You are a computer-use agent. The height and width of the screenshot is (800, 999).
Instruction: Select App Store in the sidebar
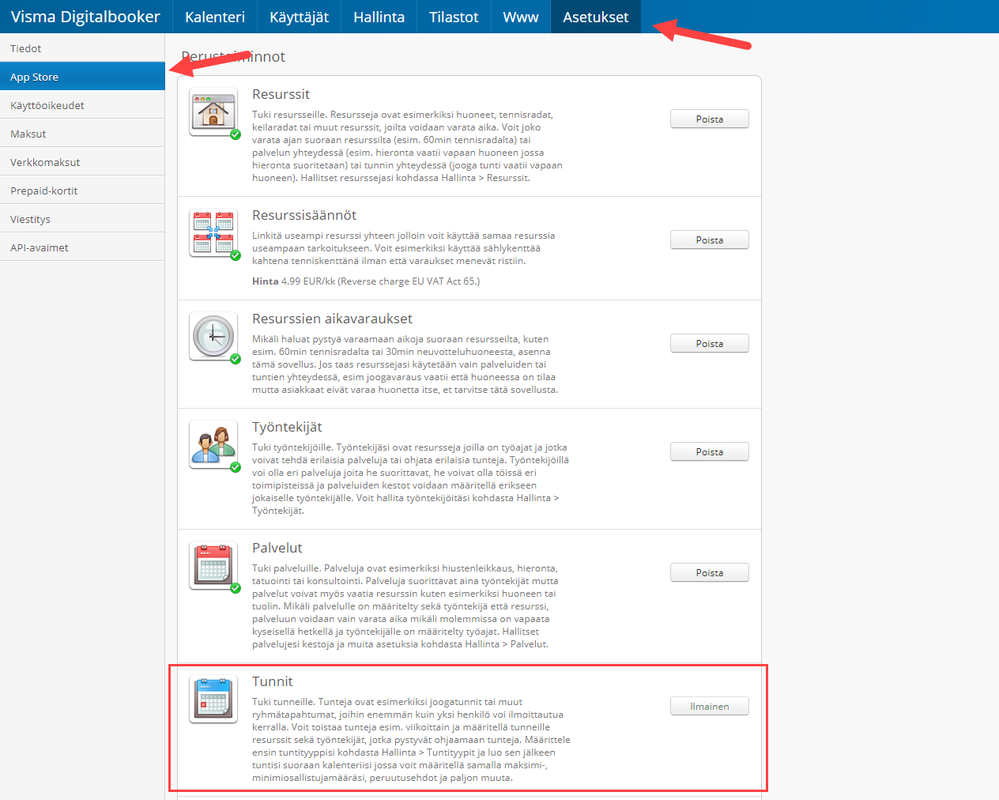[82, 76]
